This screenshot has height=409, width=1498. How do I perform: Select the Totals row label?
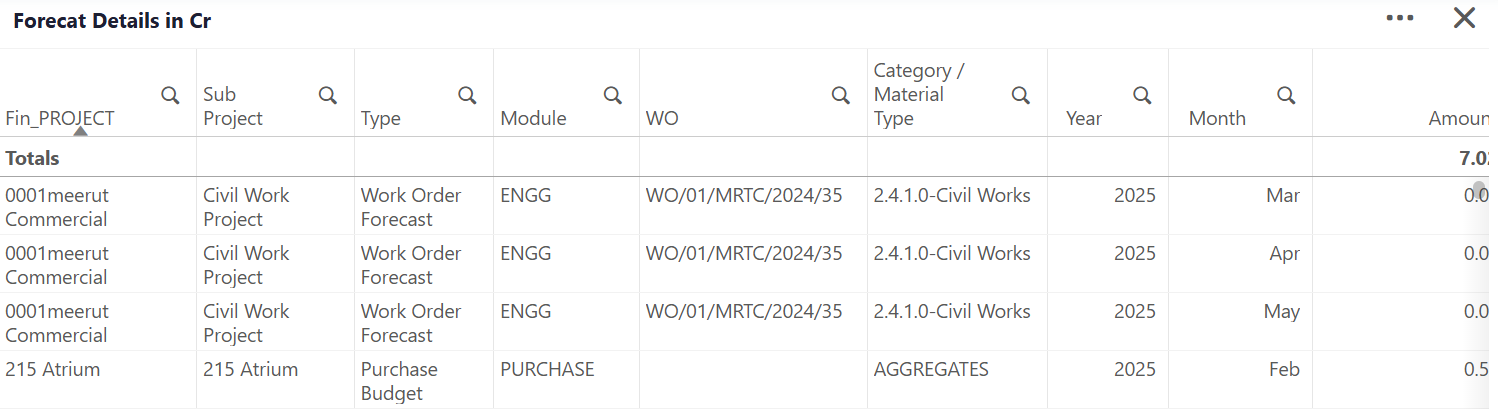point(32,158)
